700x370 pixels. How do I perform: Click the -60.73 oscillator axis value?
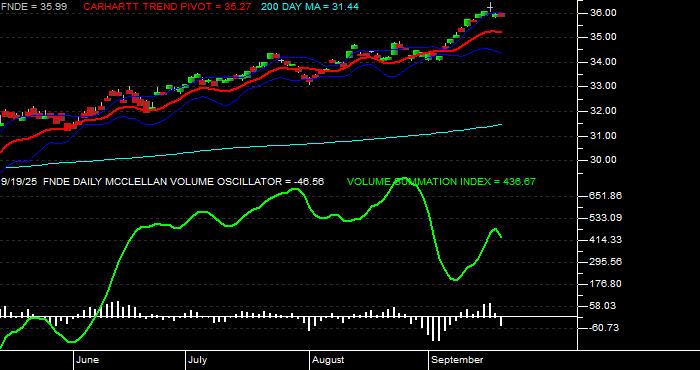(604, 328)
